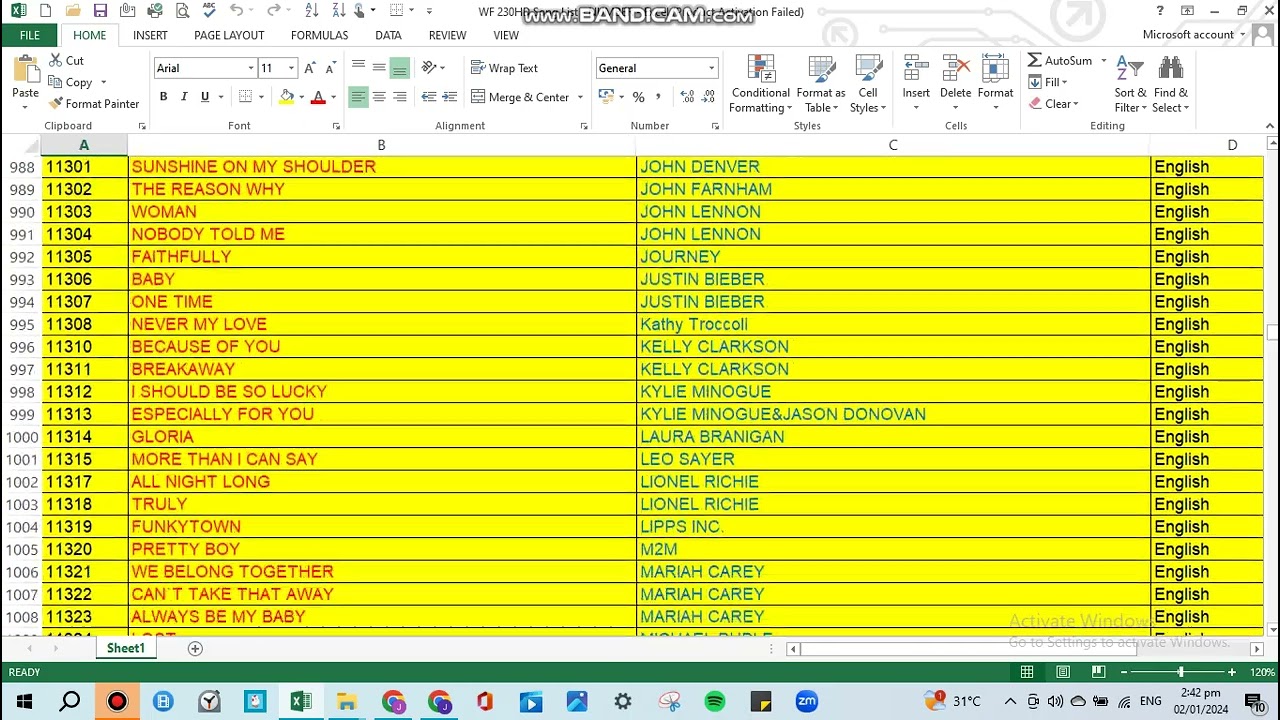
Task: Click Increase Decimal icon
Action: click(687, 97)
